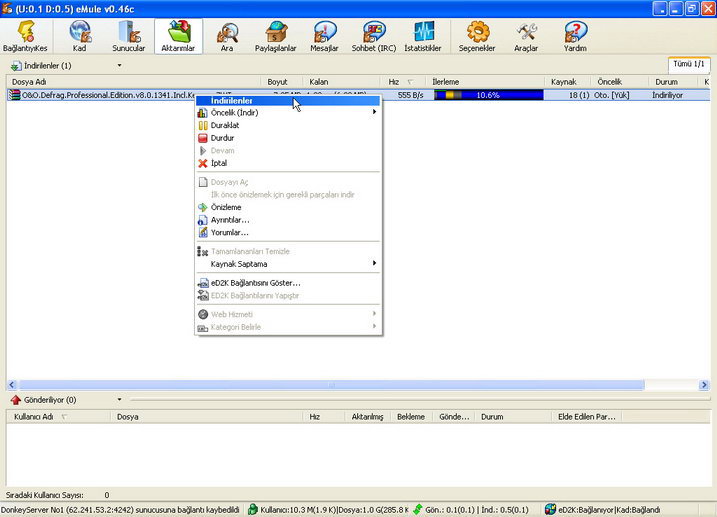717x517 pixels.
Task: Click the horizontal scrollbar thumb of downloads list
Action: [332, 385]
